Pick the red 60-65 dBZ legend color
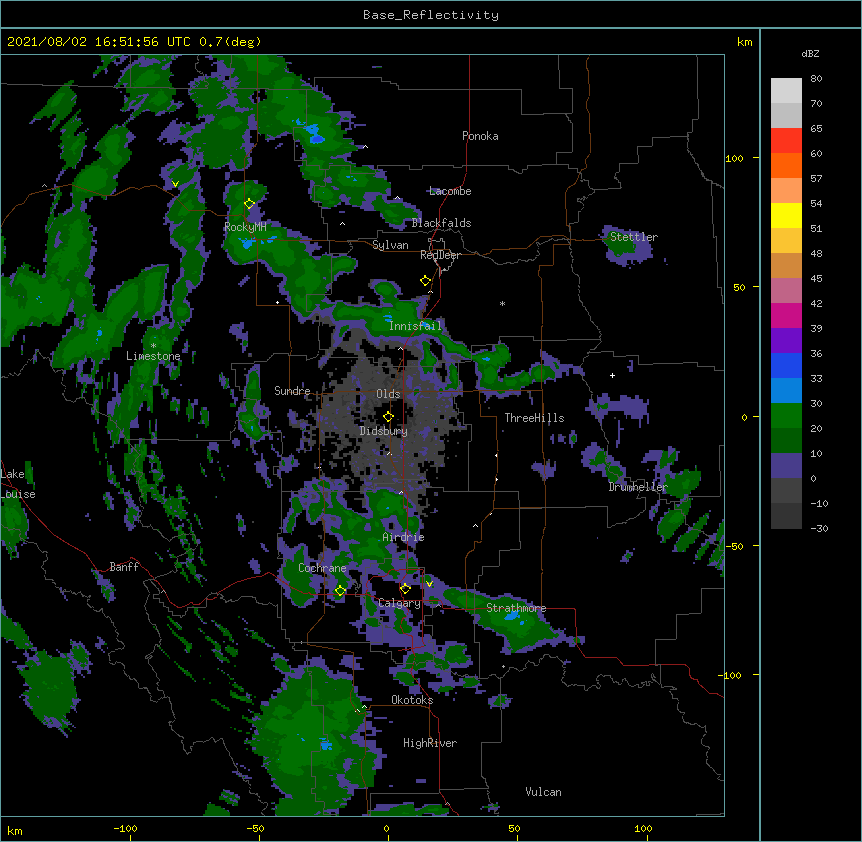862x842 pixels. [786, 141]
